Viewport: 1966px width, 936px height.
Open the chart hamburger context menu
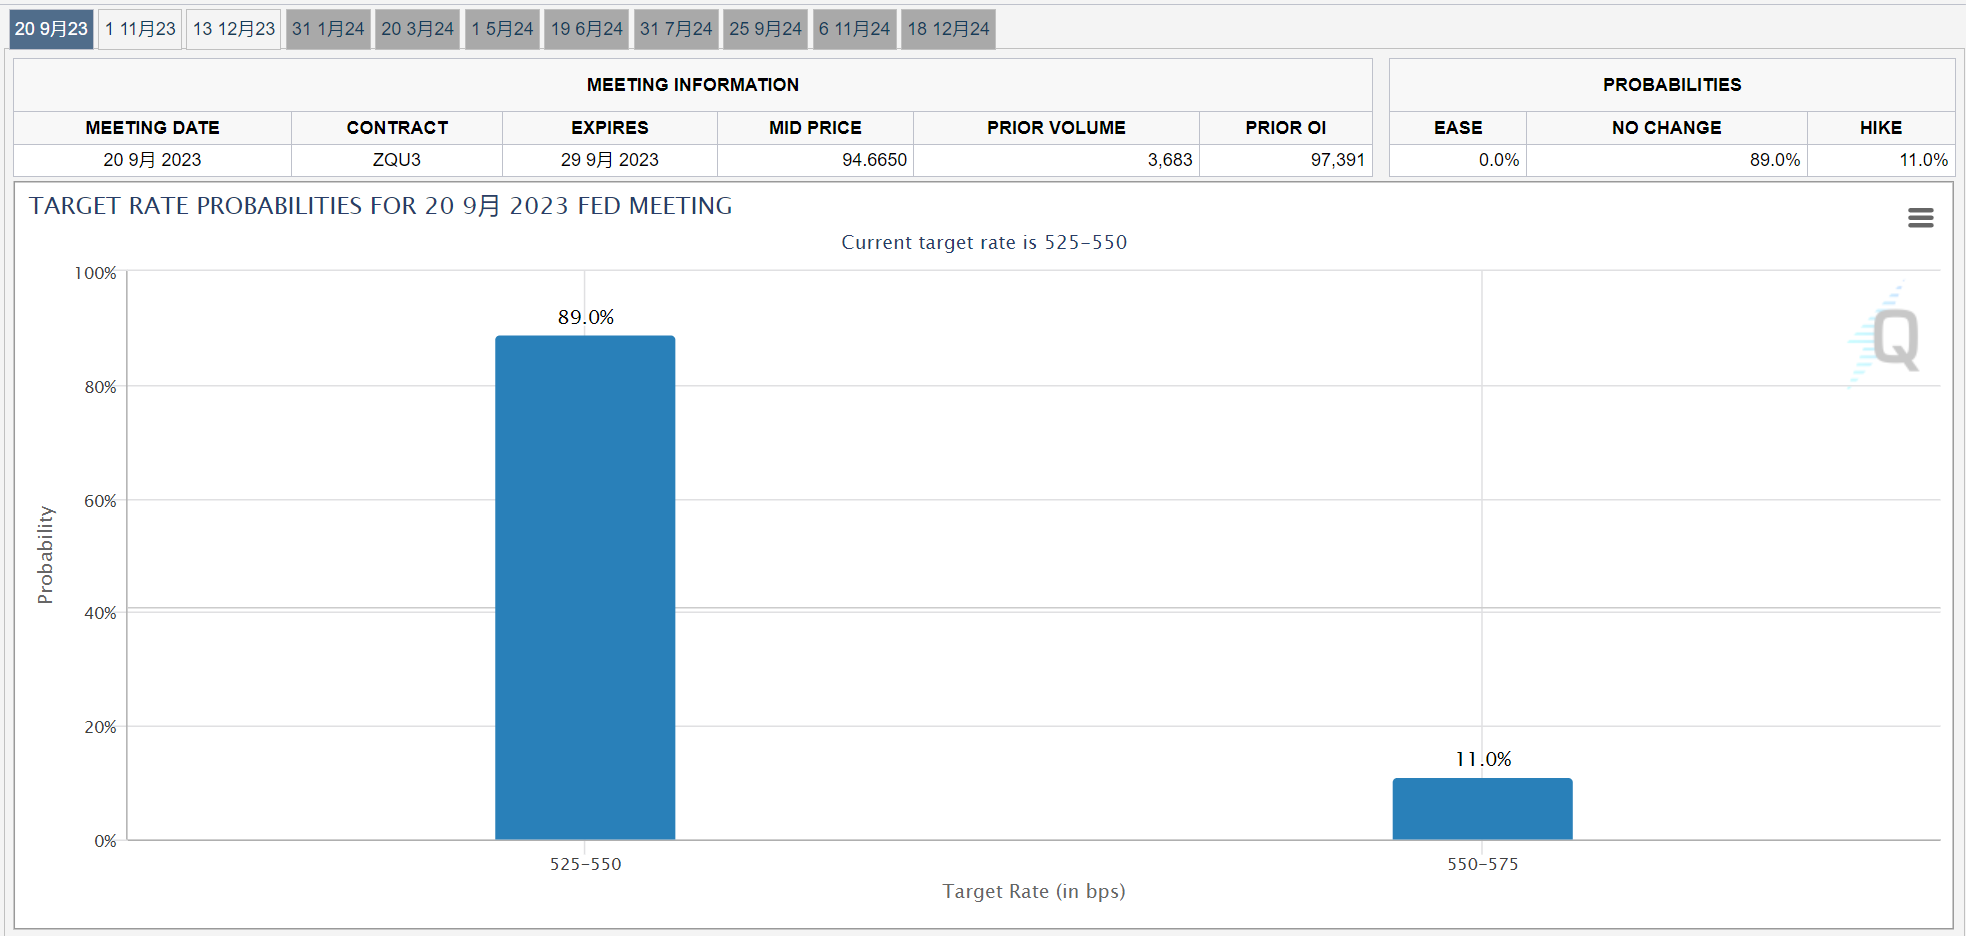click(x=1920, y=218)
